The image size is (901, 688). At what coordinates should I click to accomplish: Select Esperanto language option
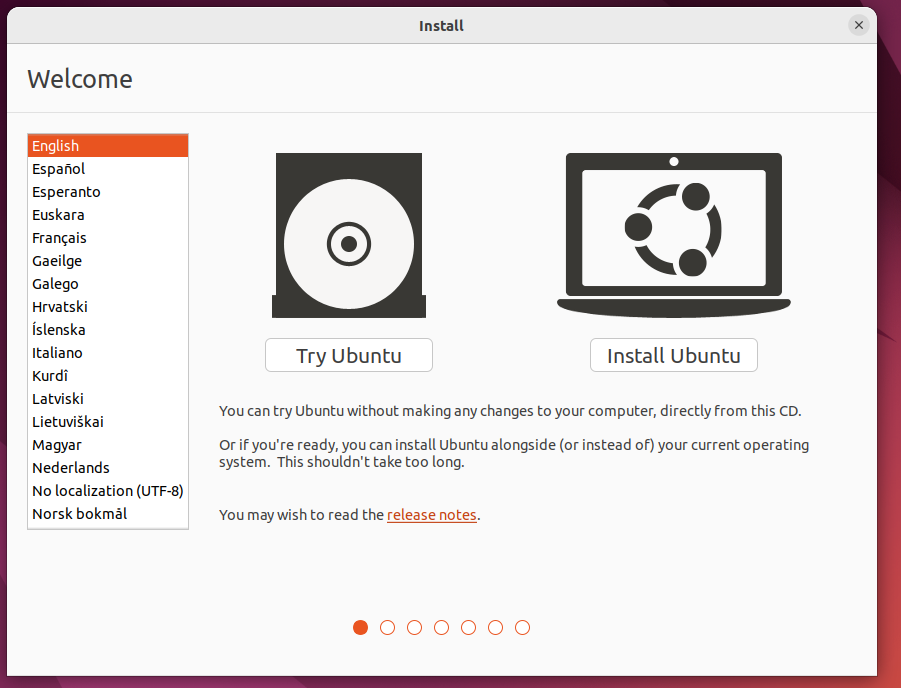(66, 192)
